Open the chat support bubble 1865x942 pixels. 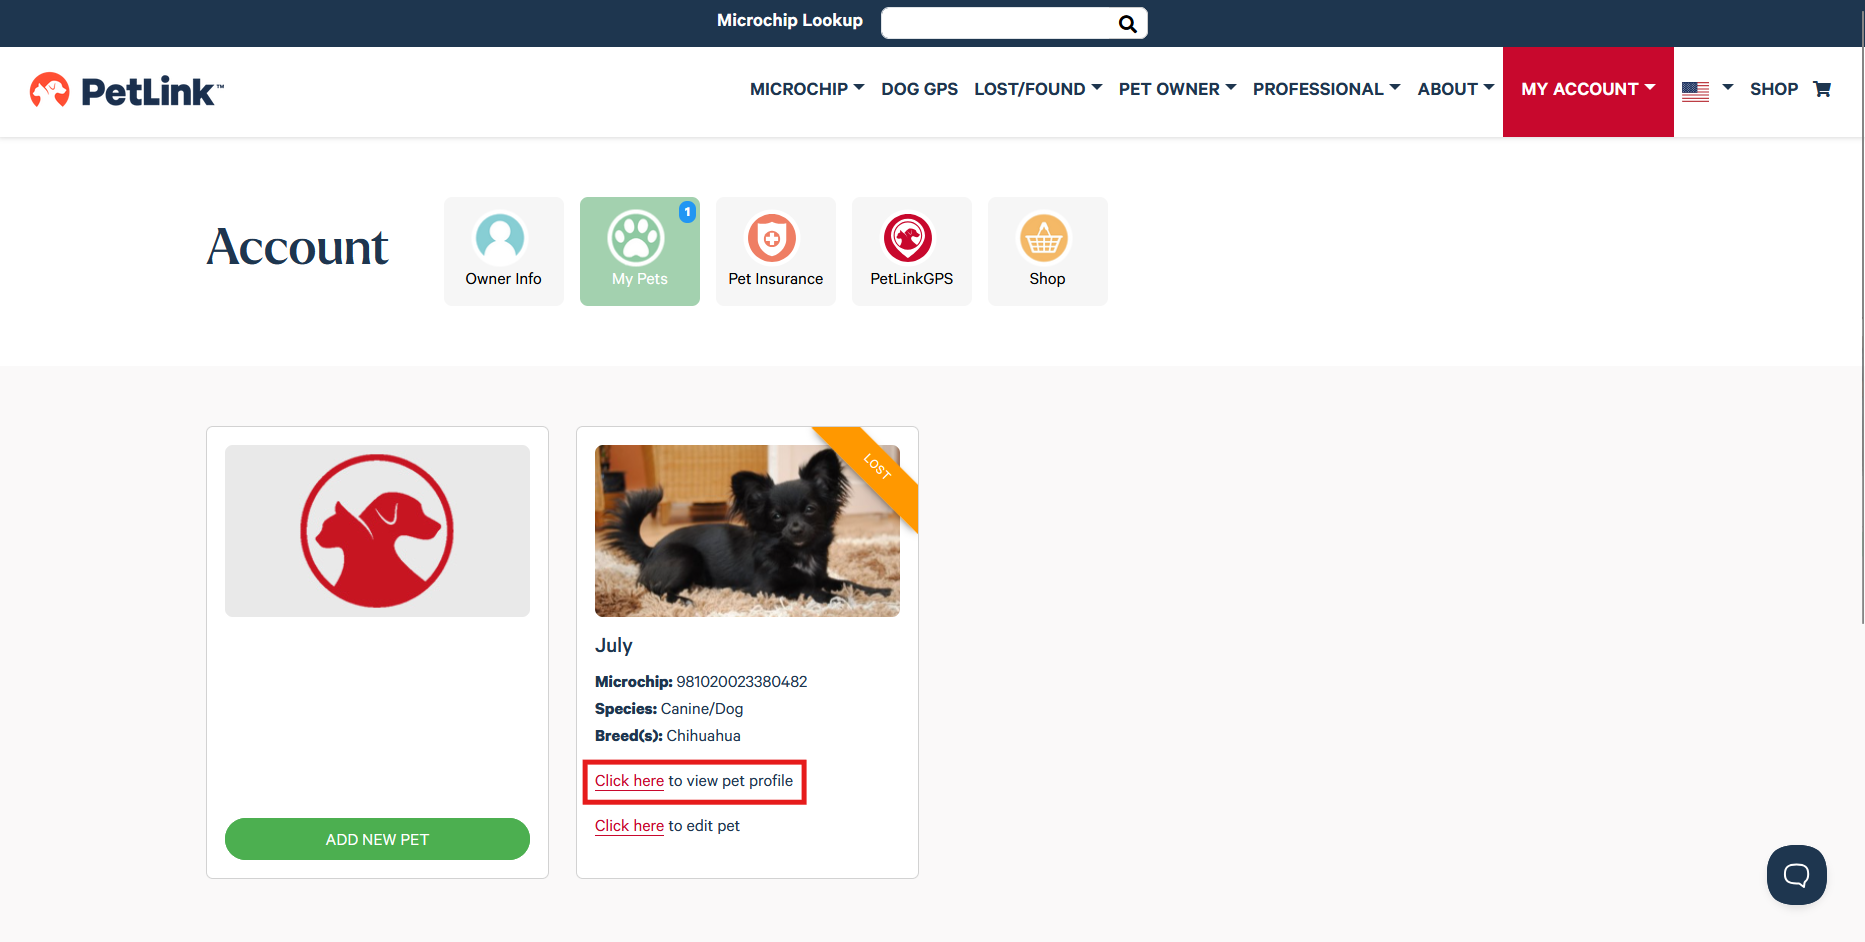[1796, 875]
